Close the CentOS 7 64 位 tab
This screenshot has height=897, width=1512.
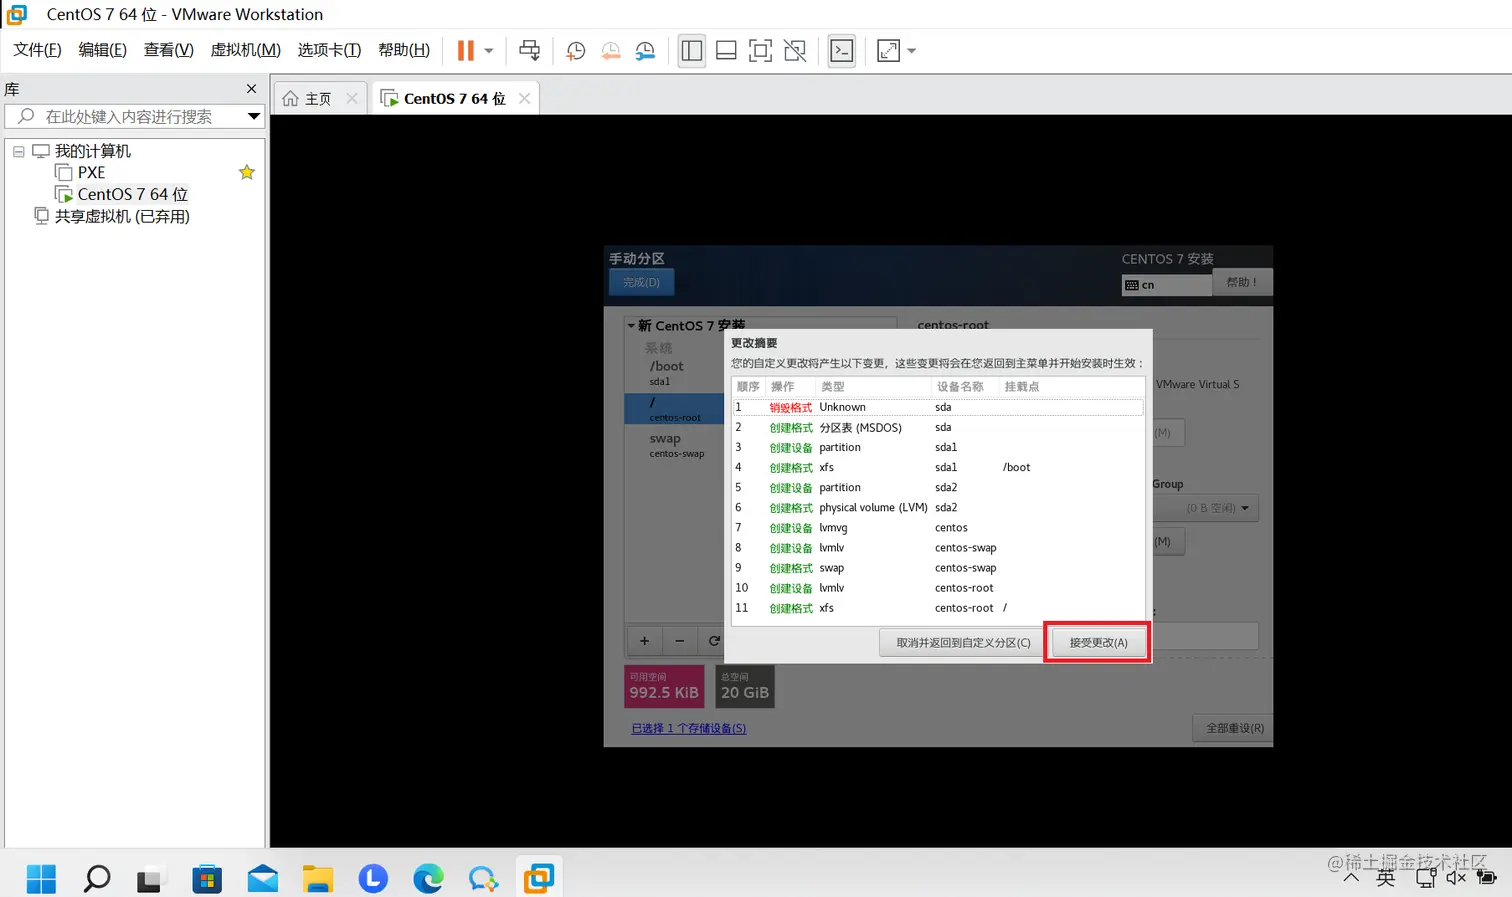click(x=524, y=98)
